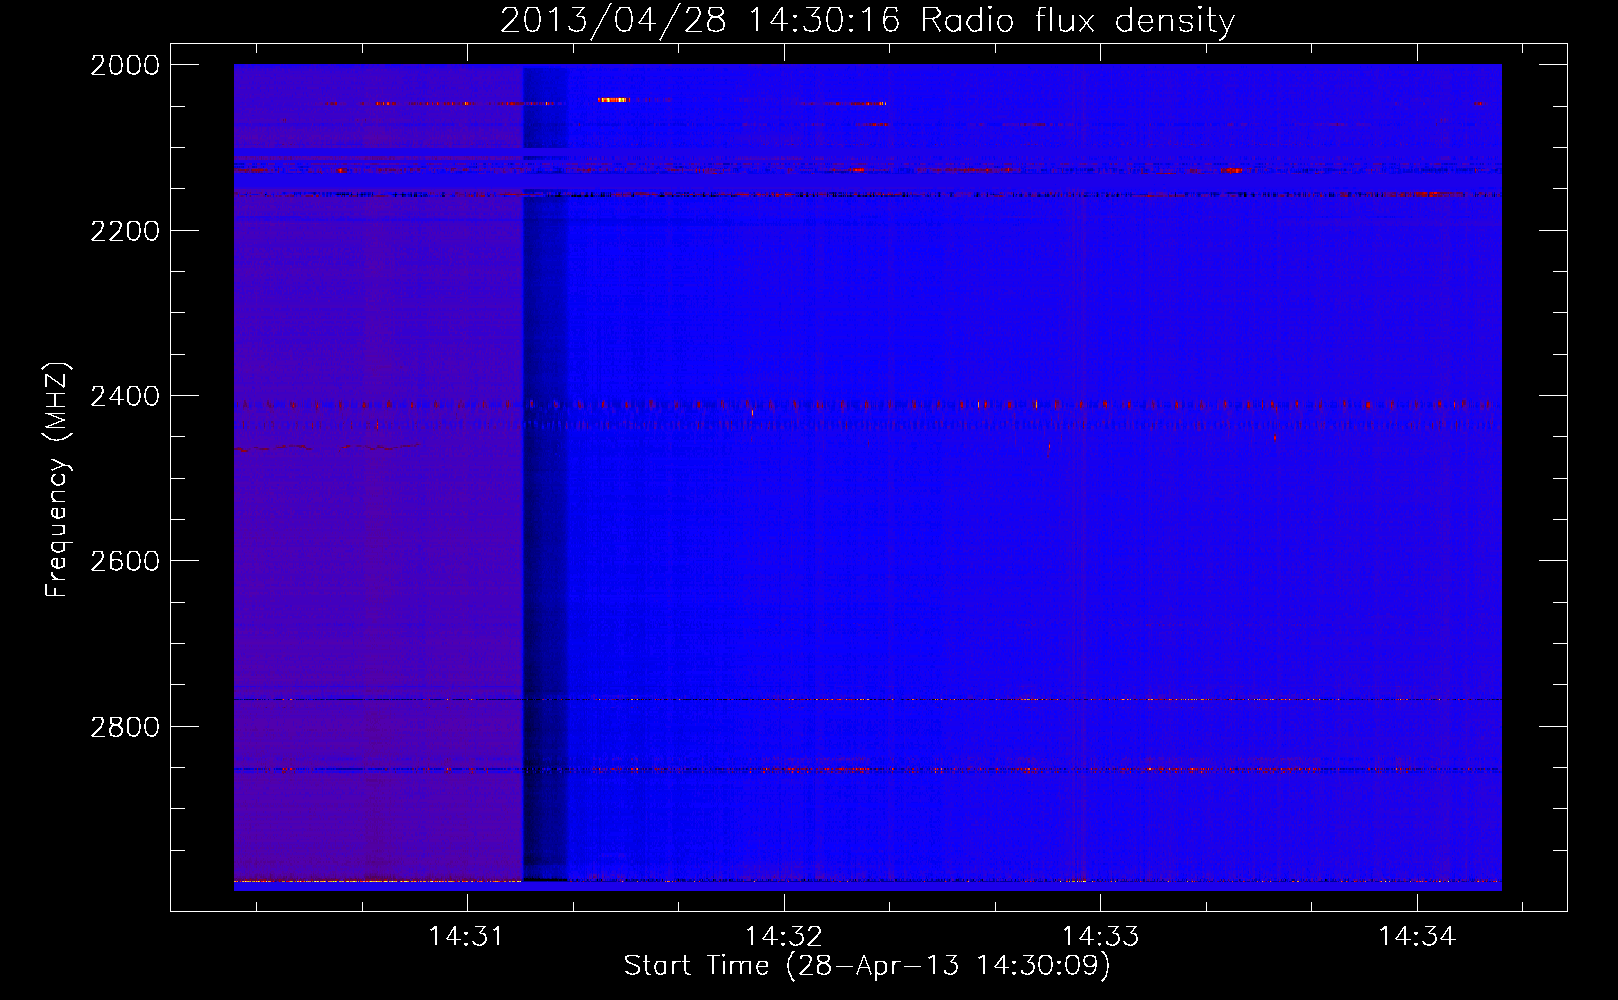Click the plot title '2013/04/28 14:30:16 Radio flux density'

point(867,20)
